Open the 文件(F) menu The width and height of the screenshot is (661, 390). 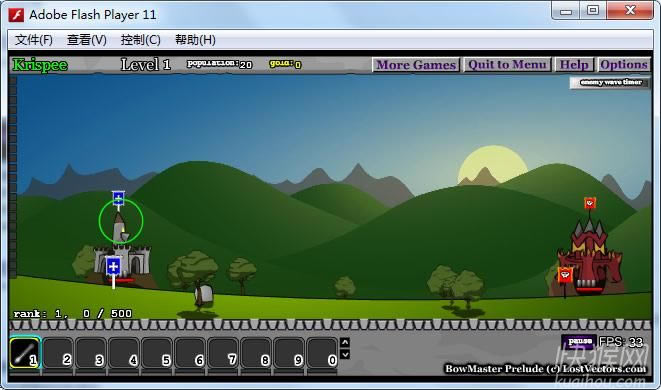tap(34, 40)
